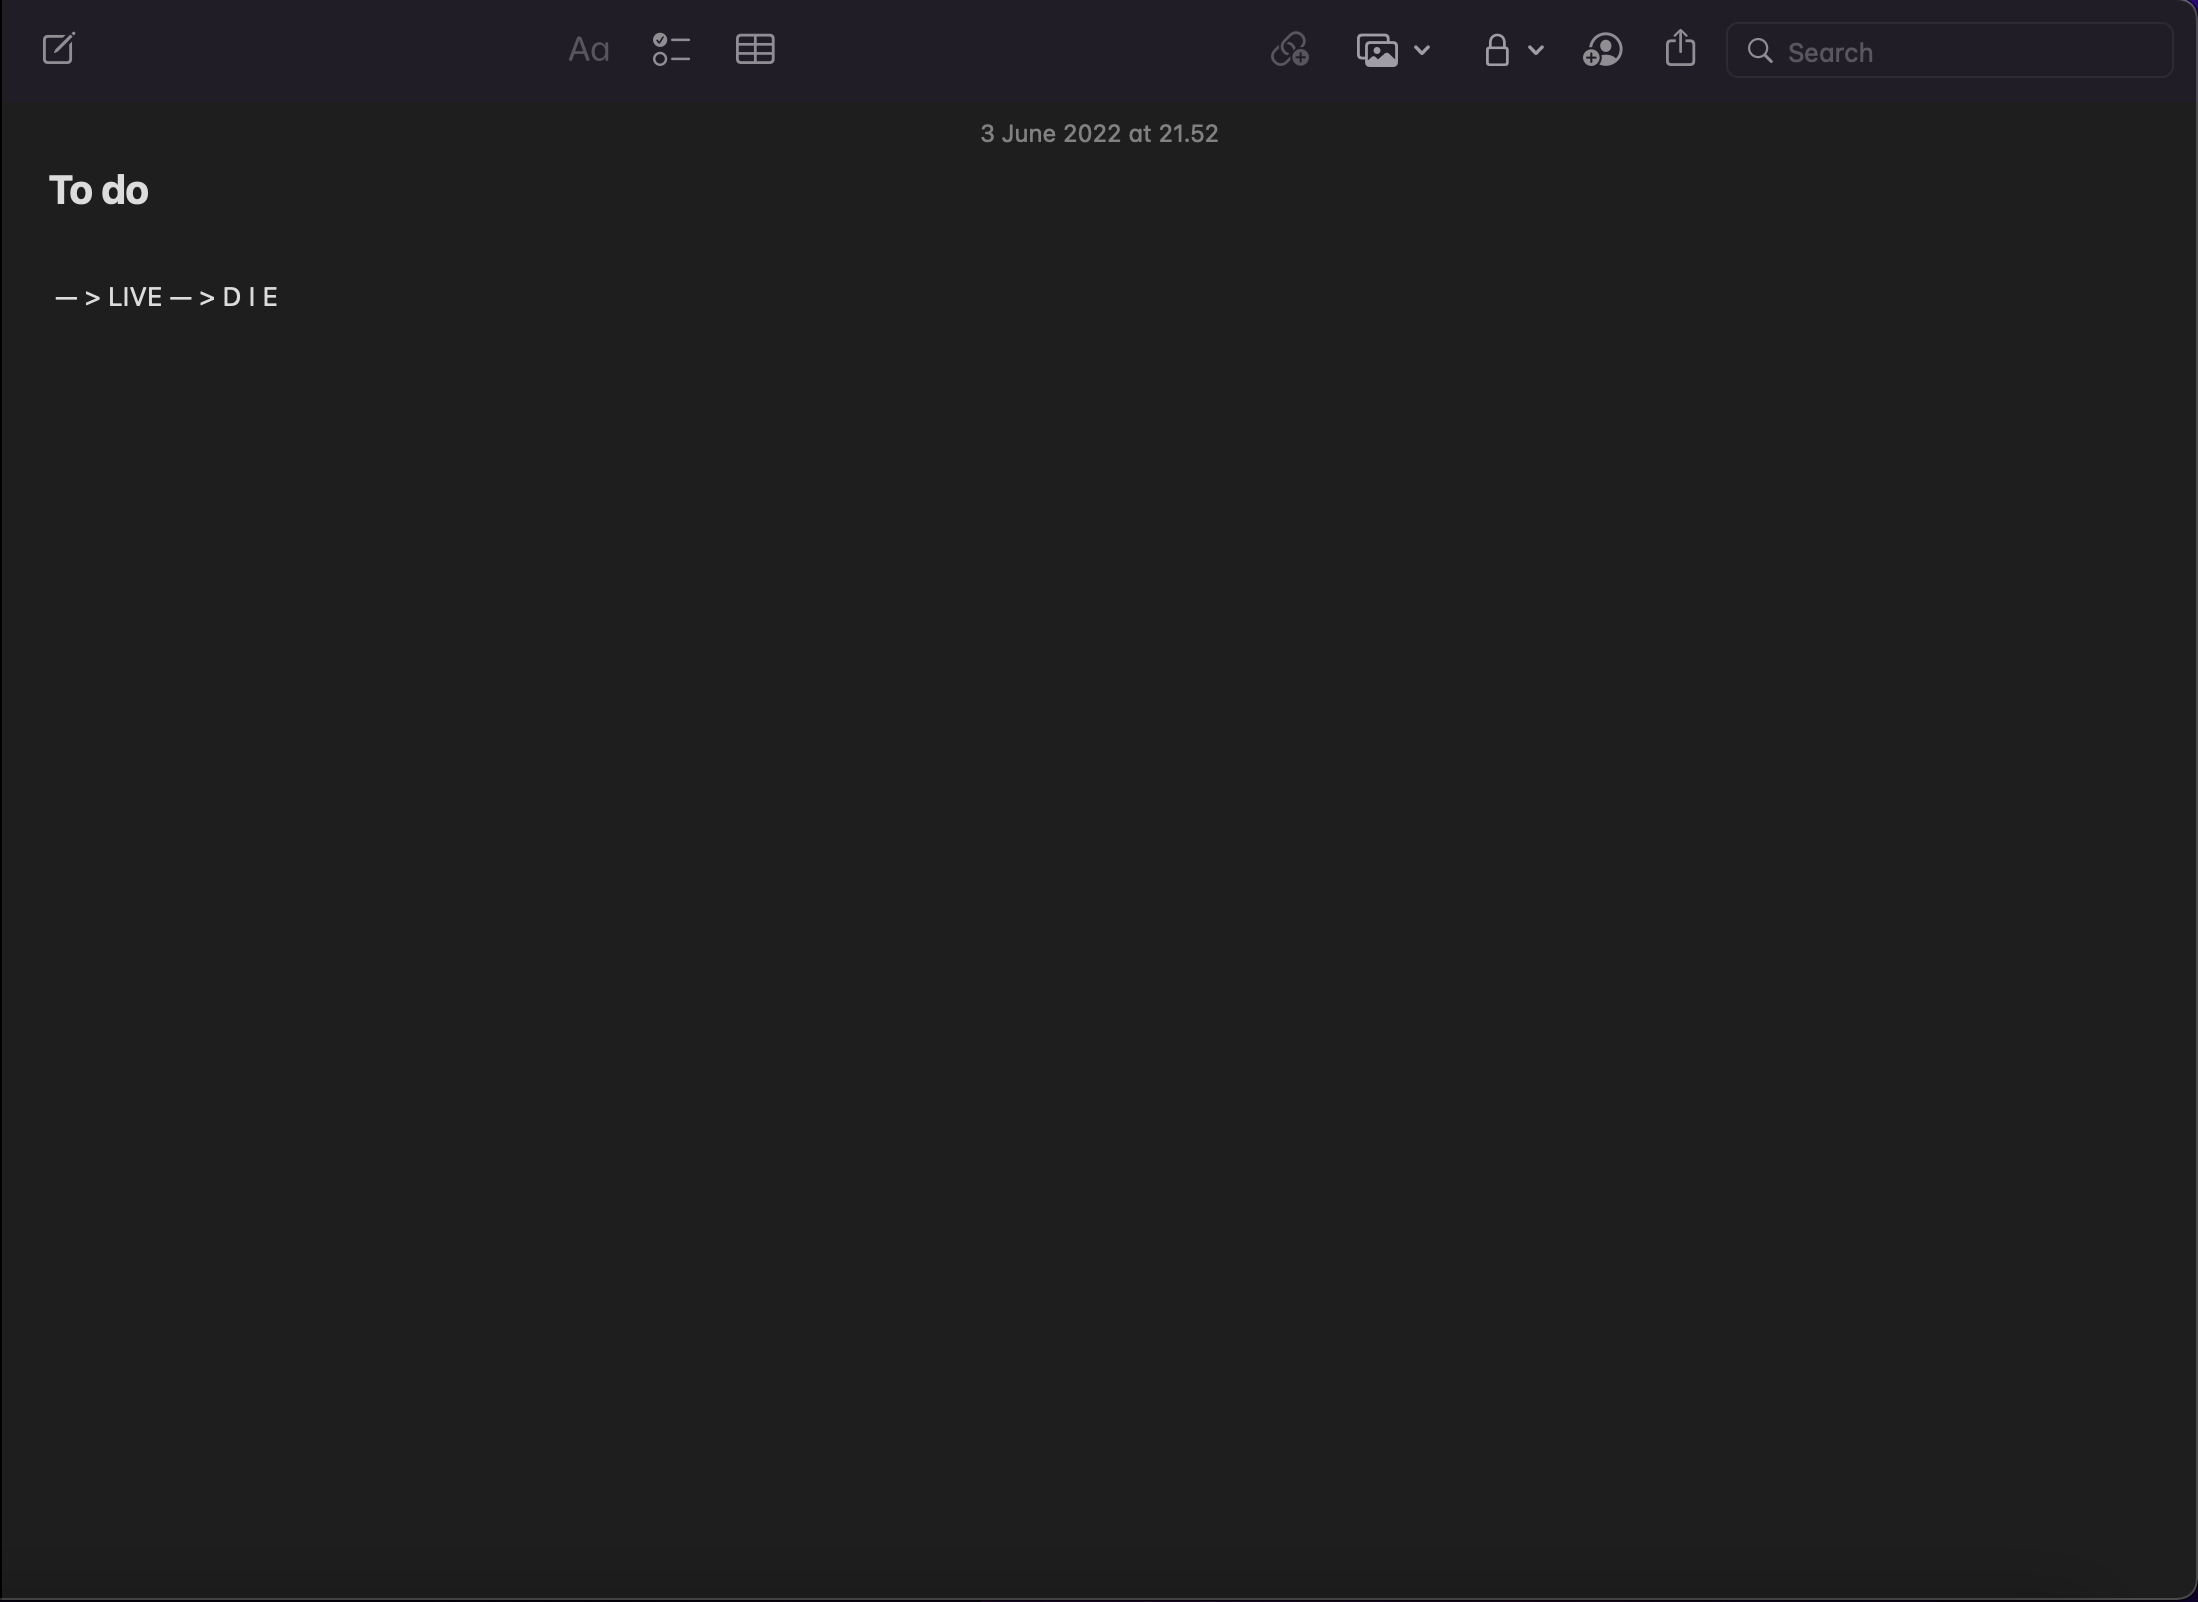Expand the media dropdown chevron
The height and width of the screenshot is (1602, 2198).
click(x=1422, y=50)
